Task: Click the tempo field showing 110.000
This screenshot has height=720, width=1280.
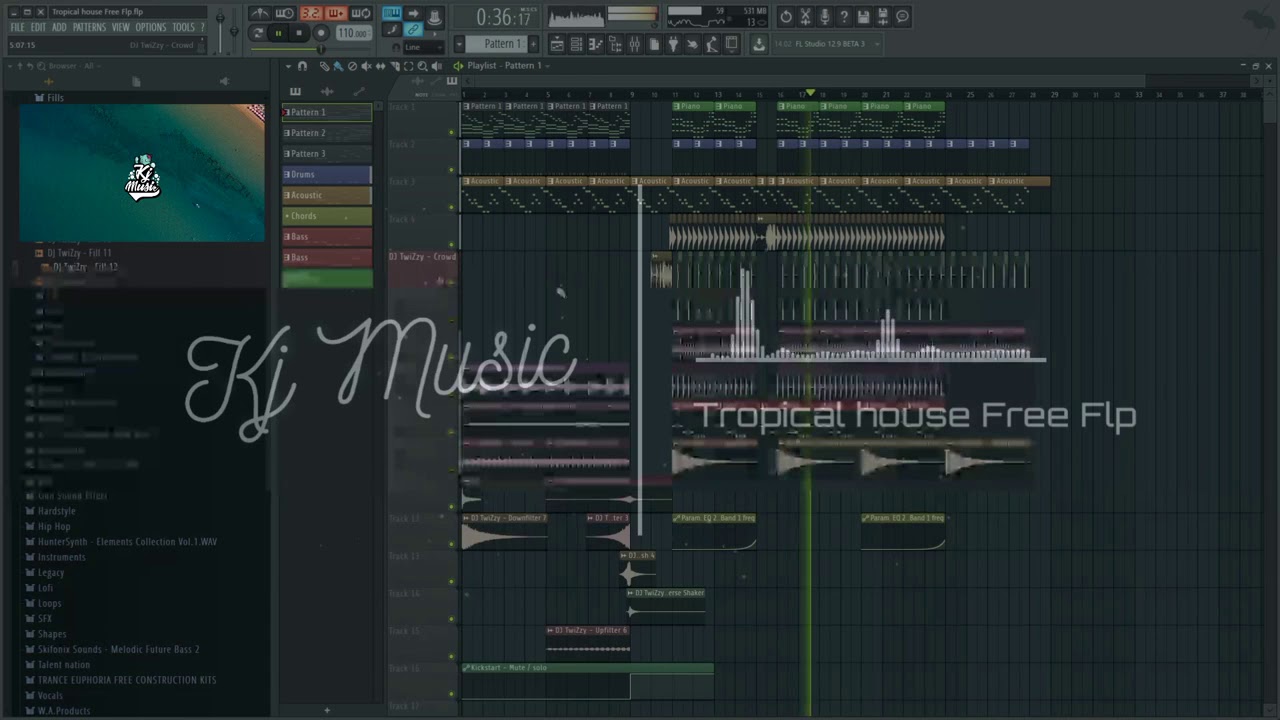Action: (352, 33)
